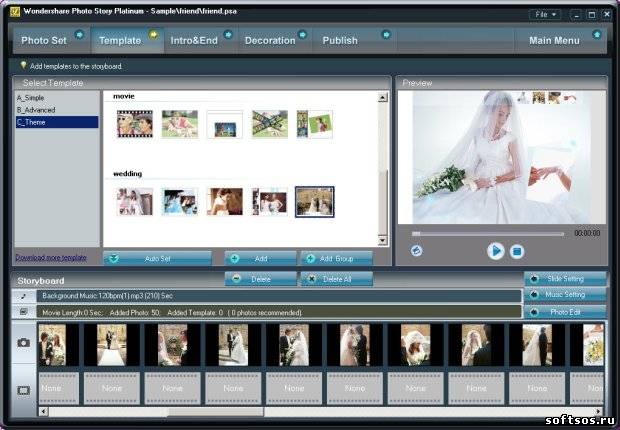This screenshot has width=620, height=430.
Task: Select third wedding template thumbnail
Action: 225,202
